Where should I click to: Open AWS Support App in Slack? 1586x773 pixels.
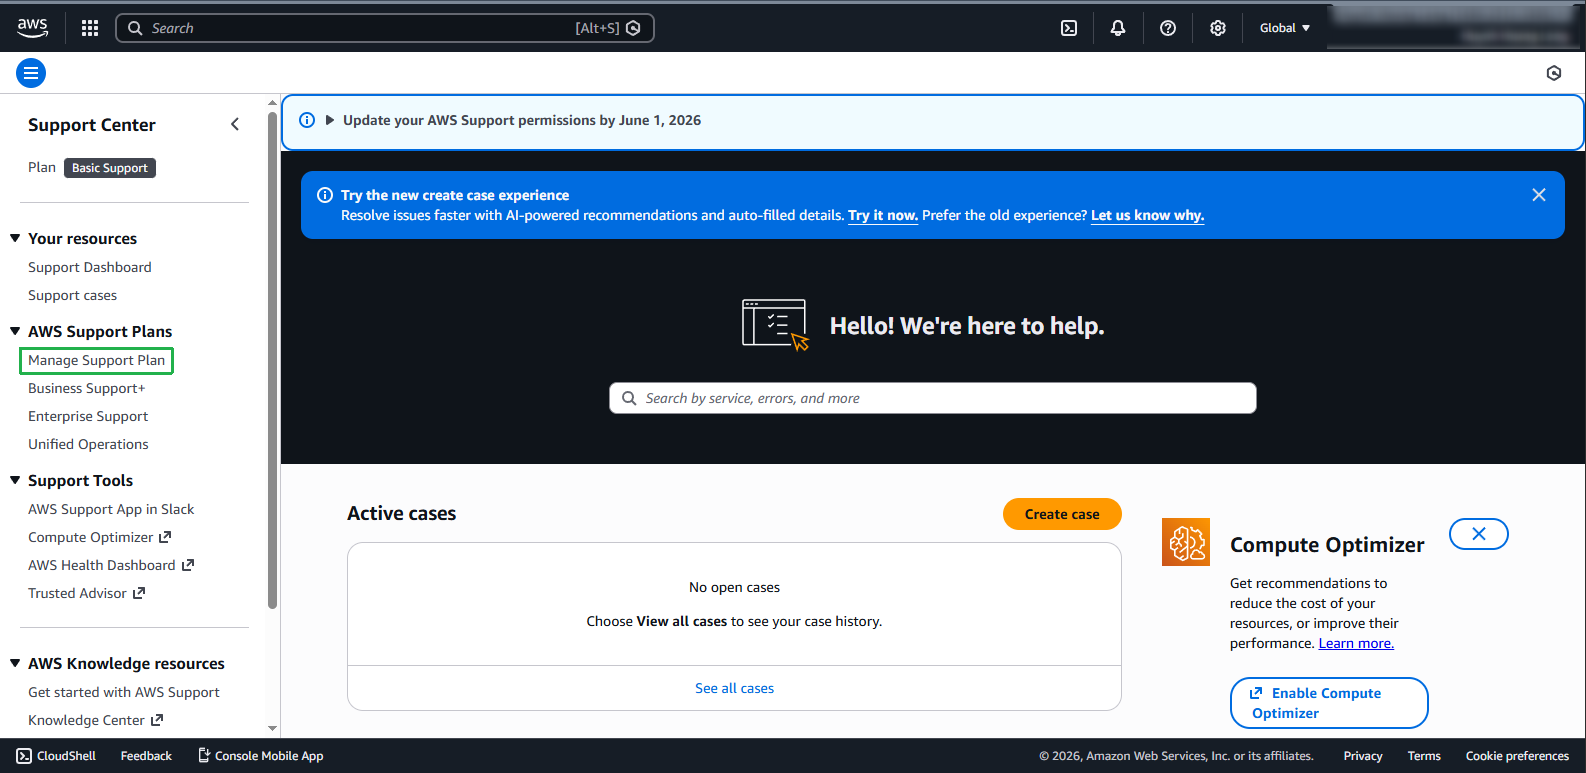(x=111, y=509)
